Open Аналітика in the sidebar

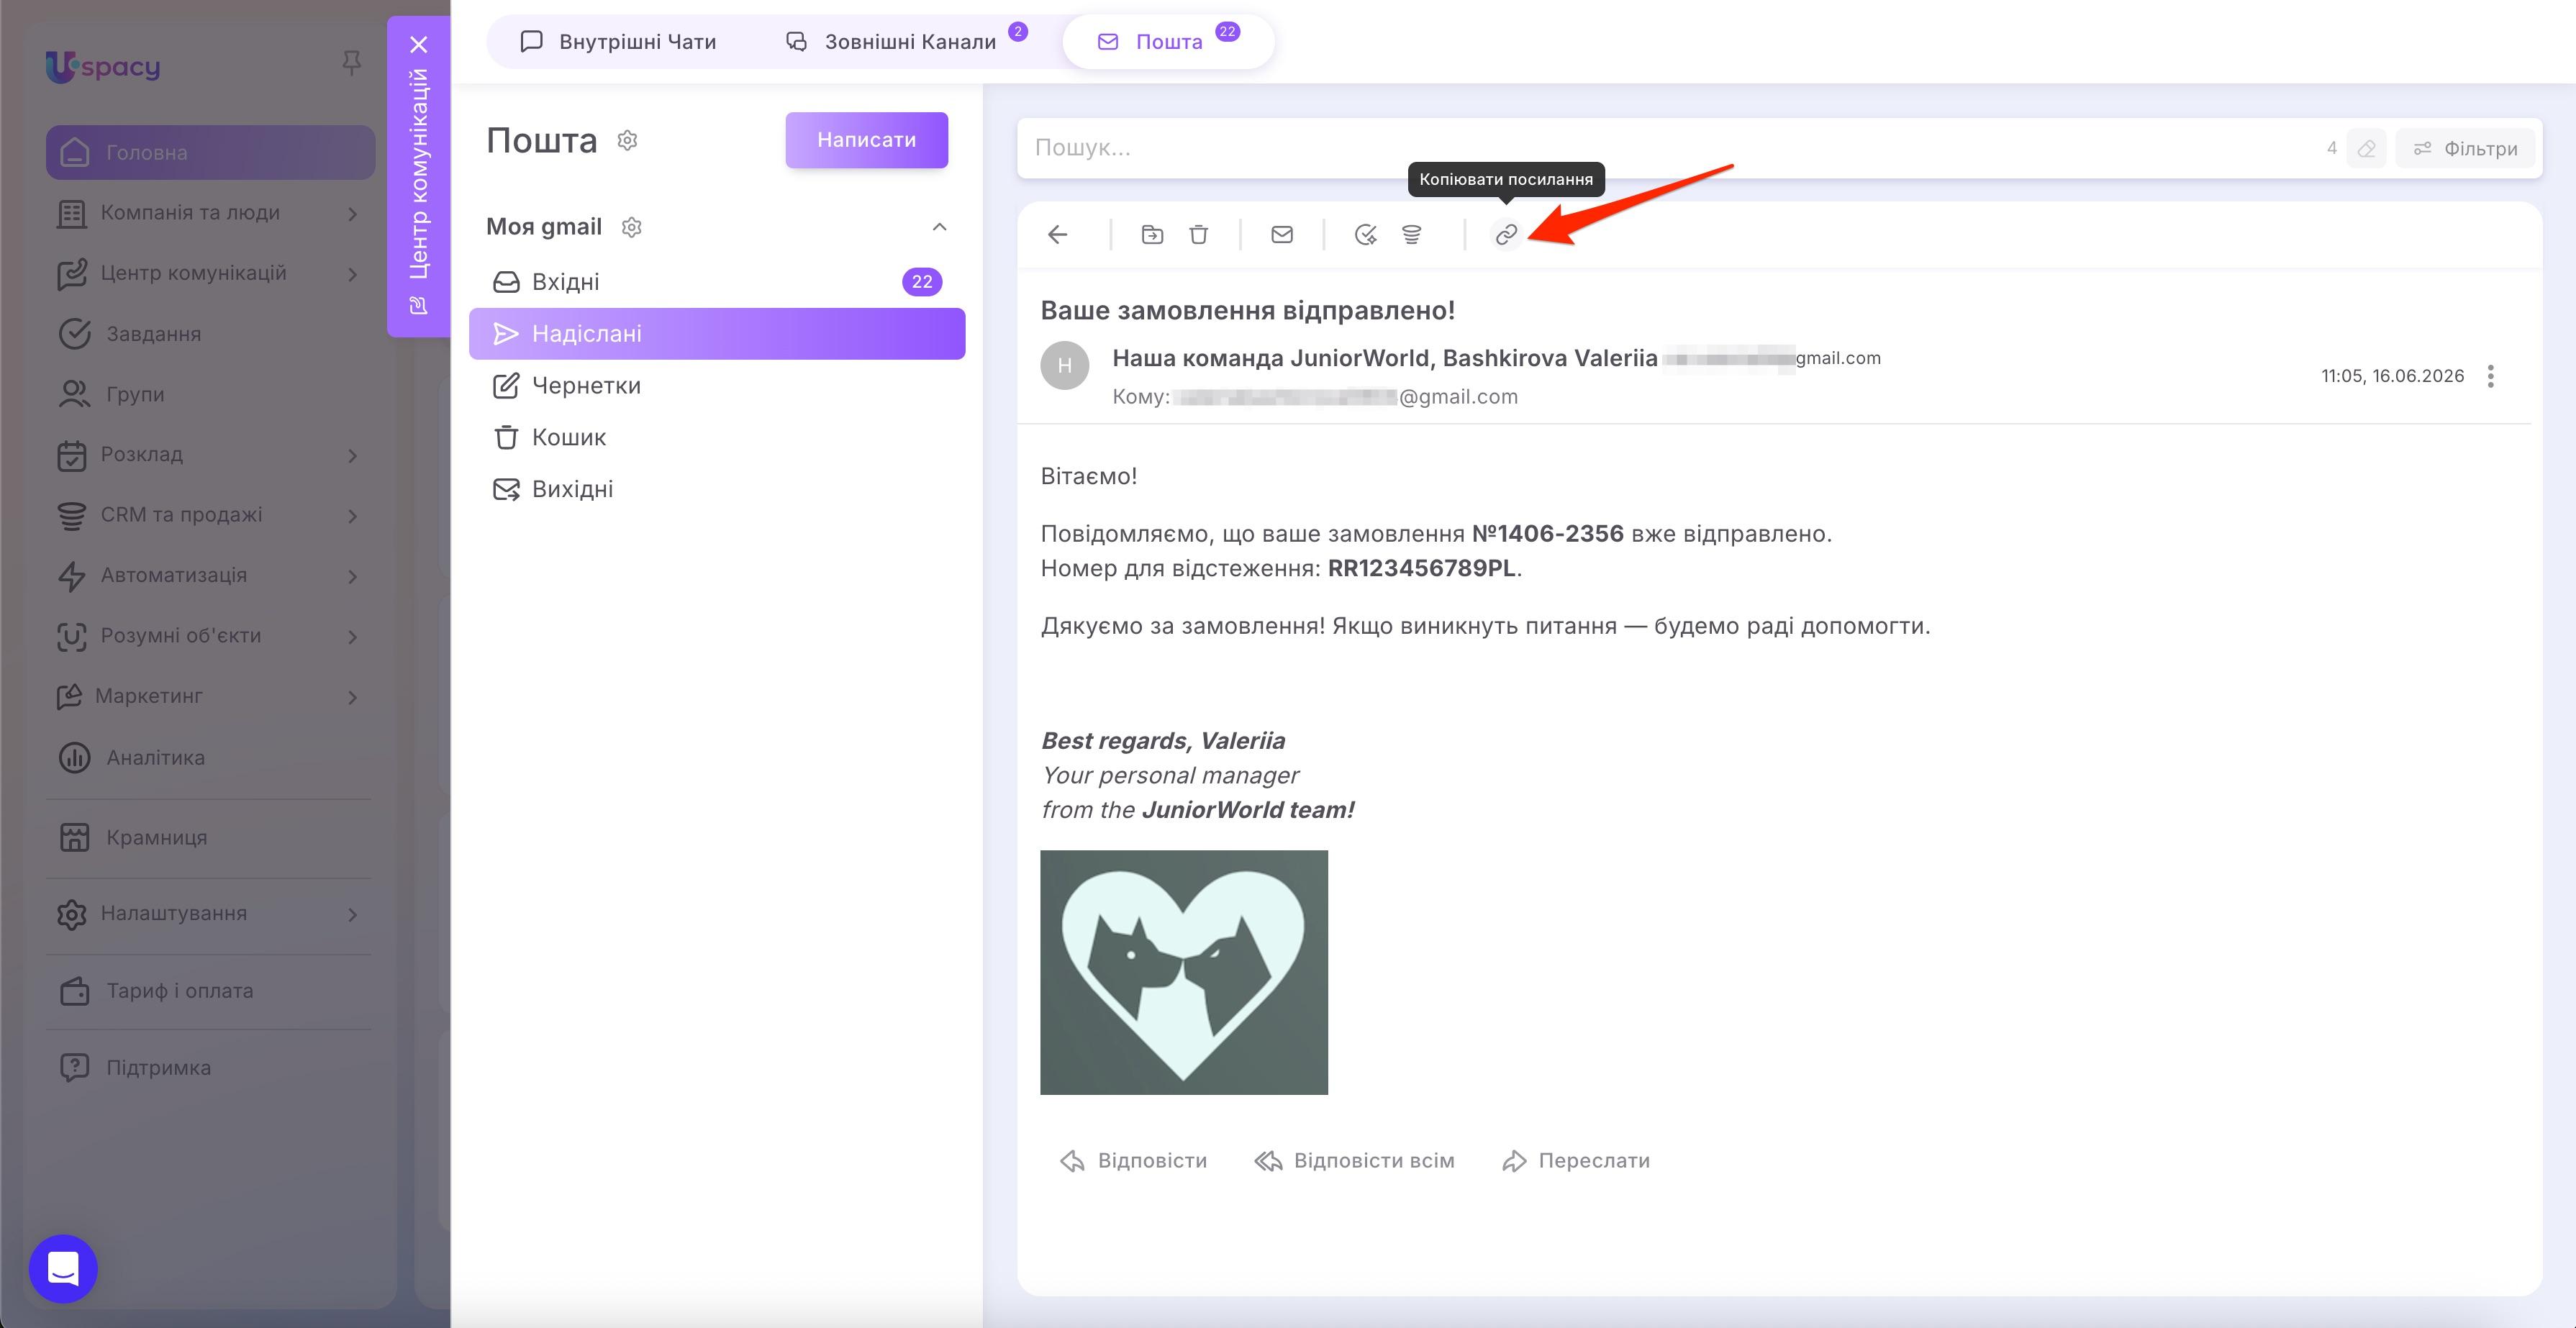(x=210, y=758)
